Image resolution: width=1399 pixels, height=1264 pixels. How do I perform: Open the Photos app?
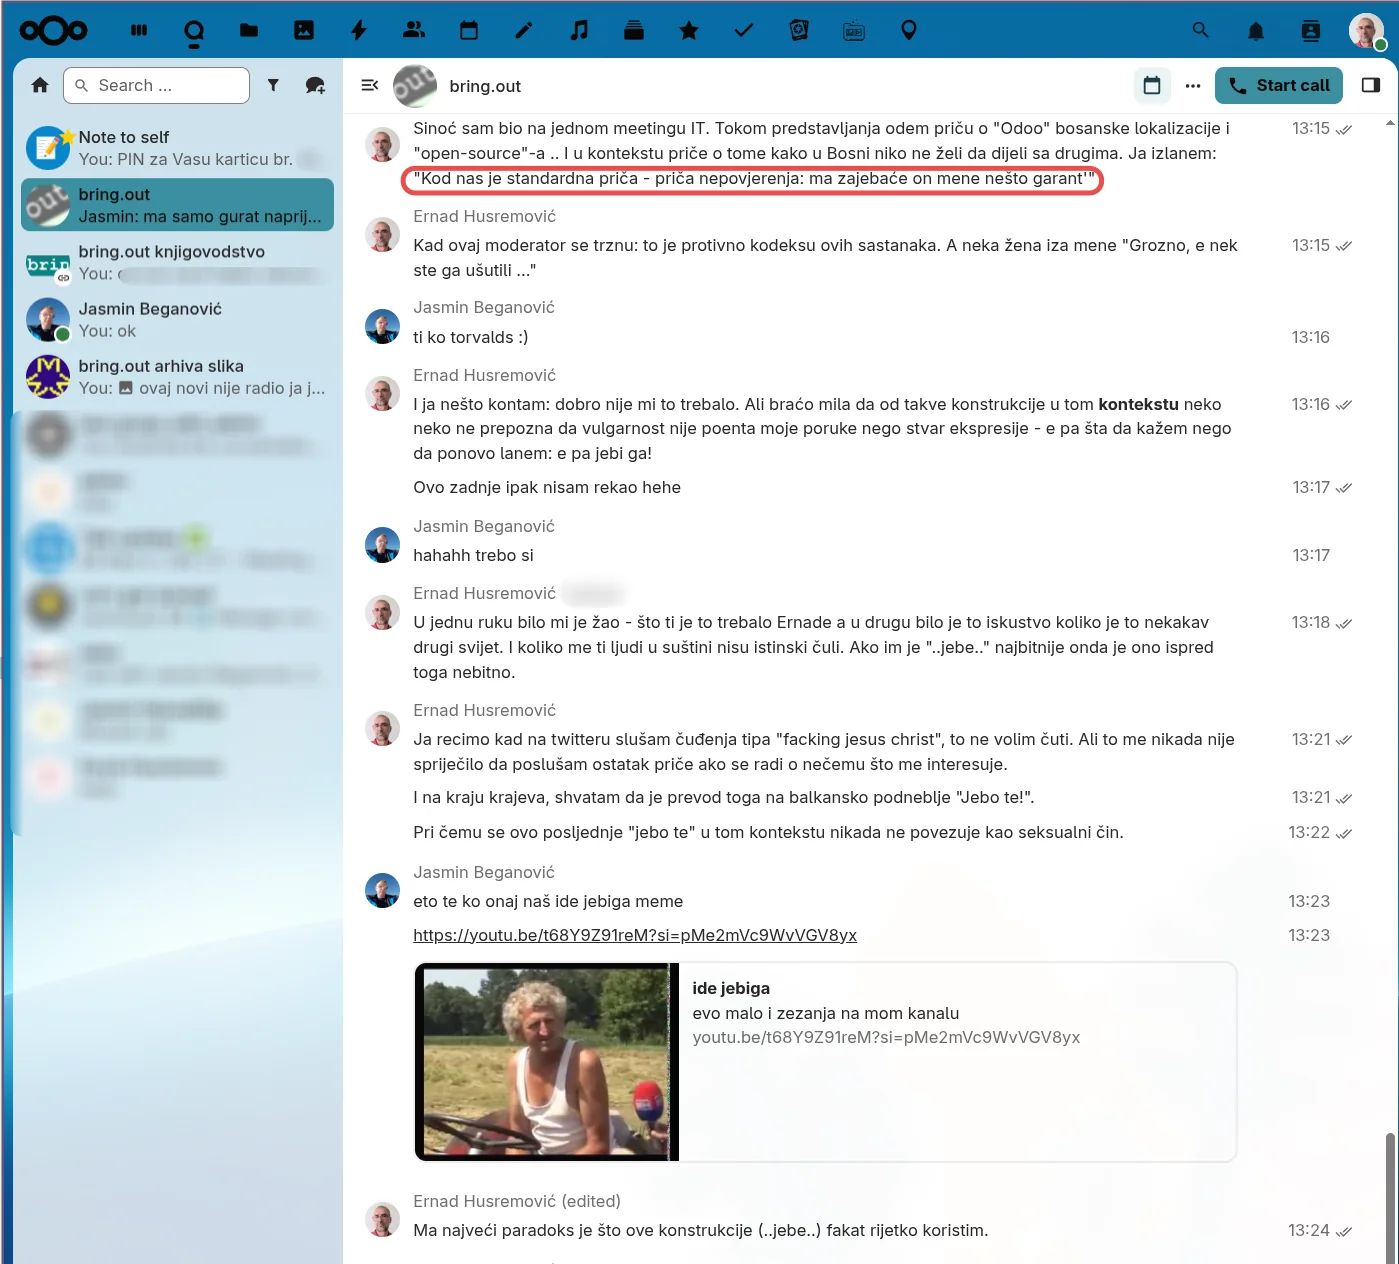pyautogui.click(x=303, y=30)
